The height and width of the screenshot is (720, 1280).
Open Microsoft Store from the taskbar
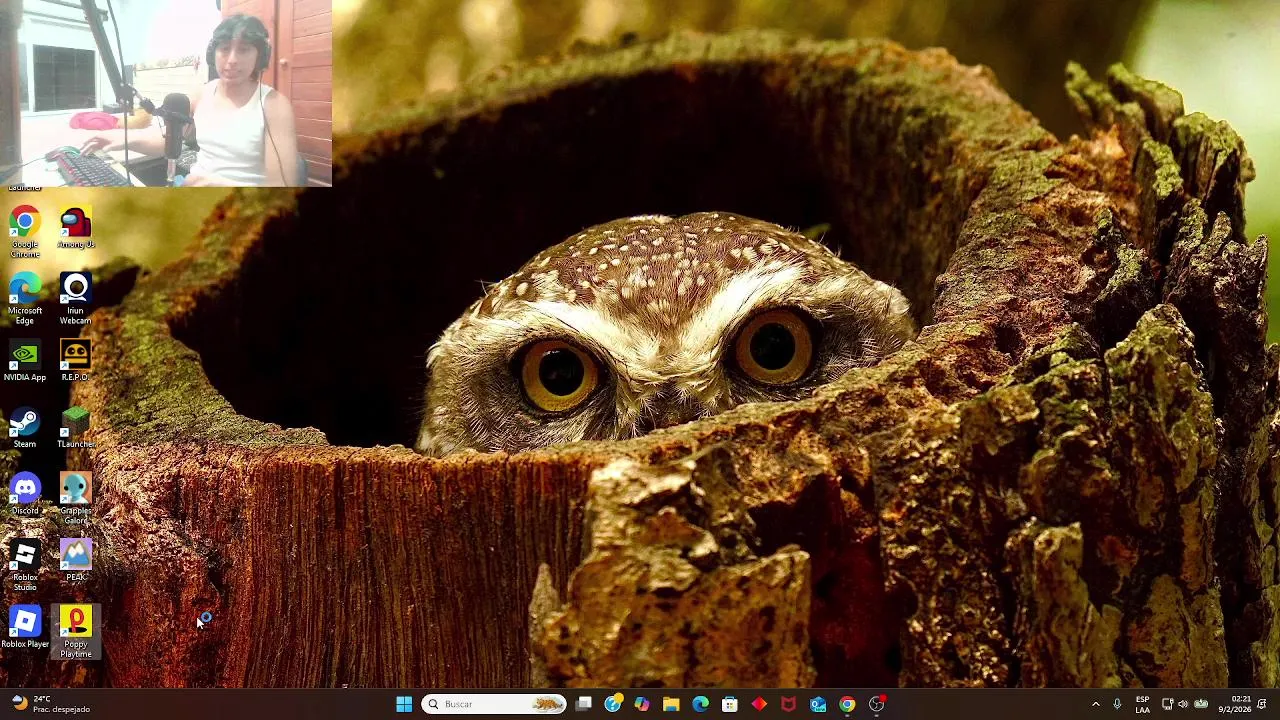730,704
